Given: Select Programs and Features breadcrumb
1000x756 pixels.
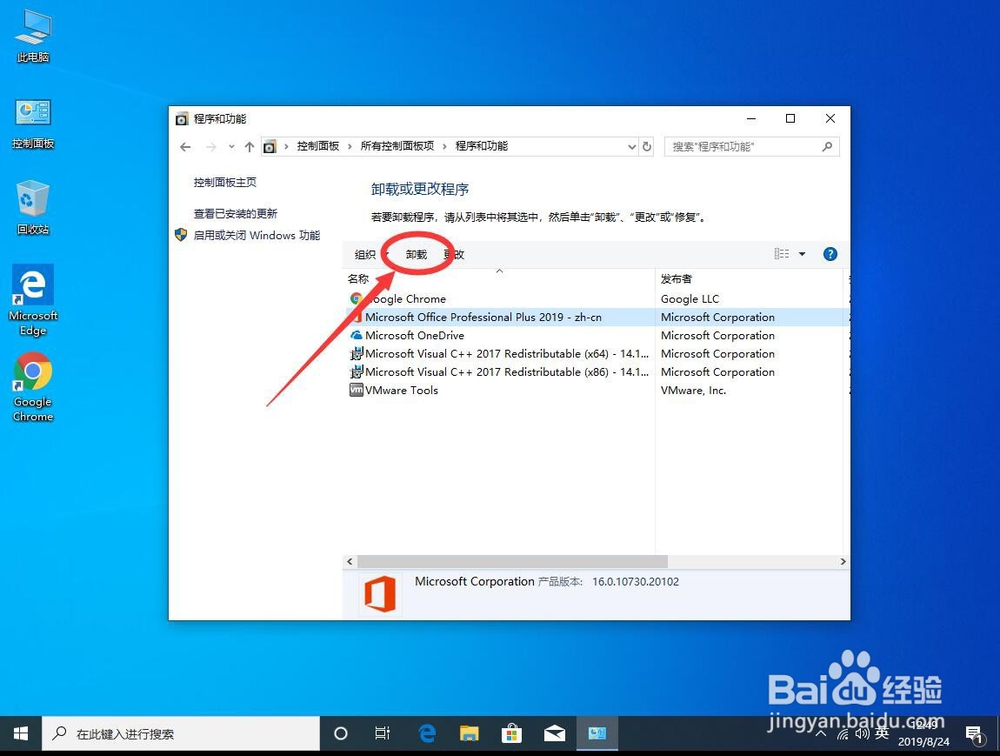Looking at the screenshot, I should click(482, 146).
